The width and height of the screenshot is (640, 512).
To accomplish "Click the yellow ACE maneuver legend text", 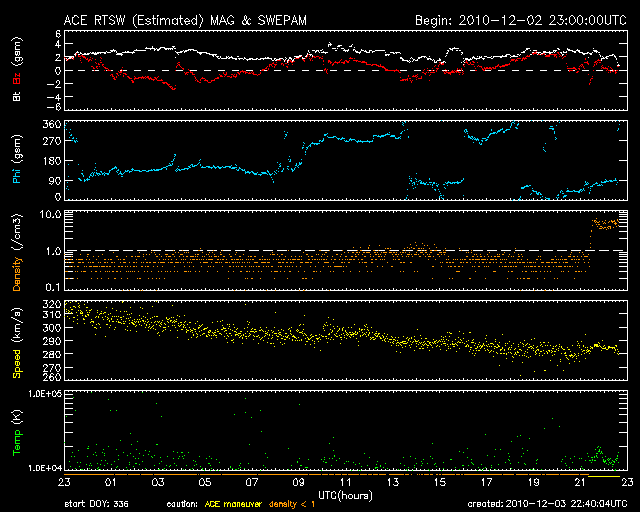I will pos(233,504).
